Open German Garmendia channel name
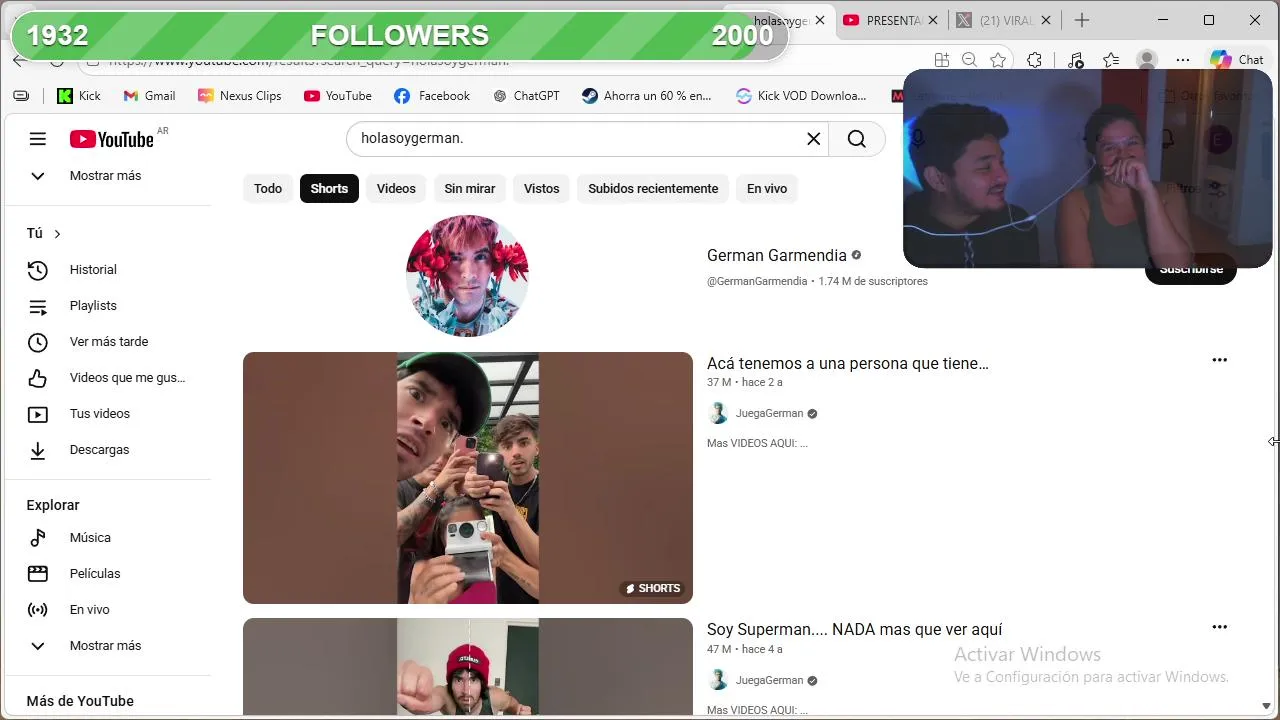Screen dimensions: 1280x720 click(x=777, y=256)
